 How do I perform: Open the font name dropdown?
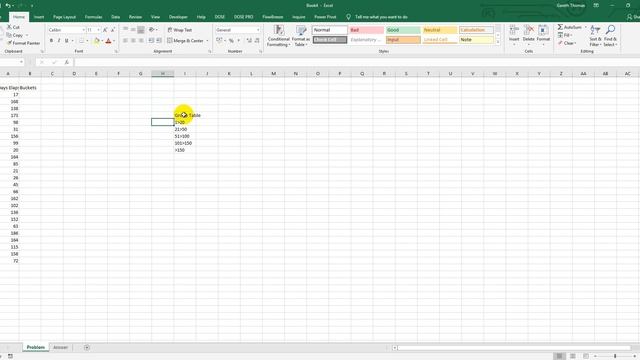84,30
